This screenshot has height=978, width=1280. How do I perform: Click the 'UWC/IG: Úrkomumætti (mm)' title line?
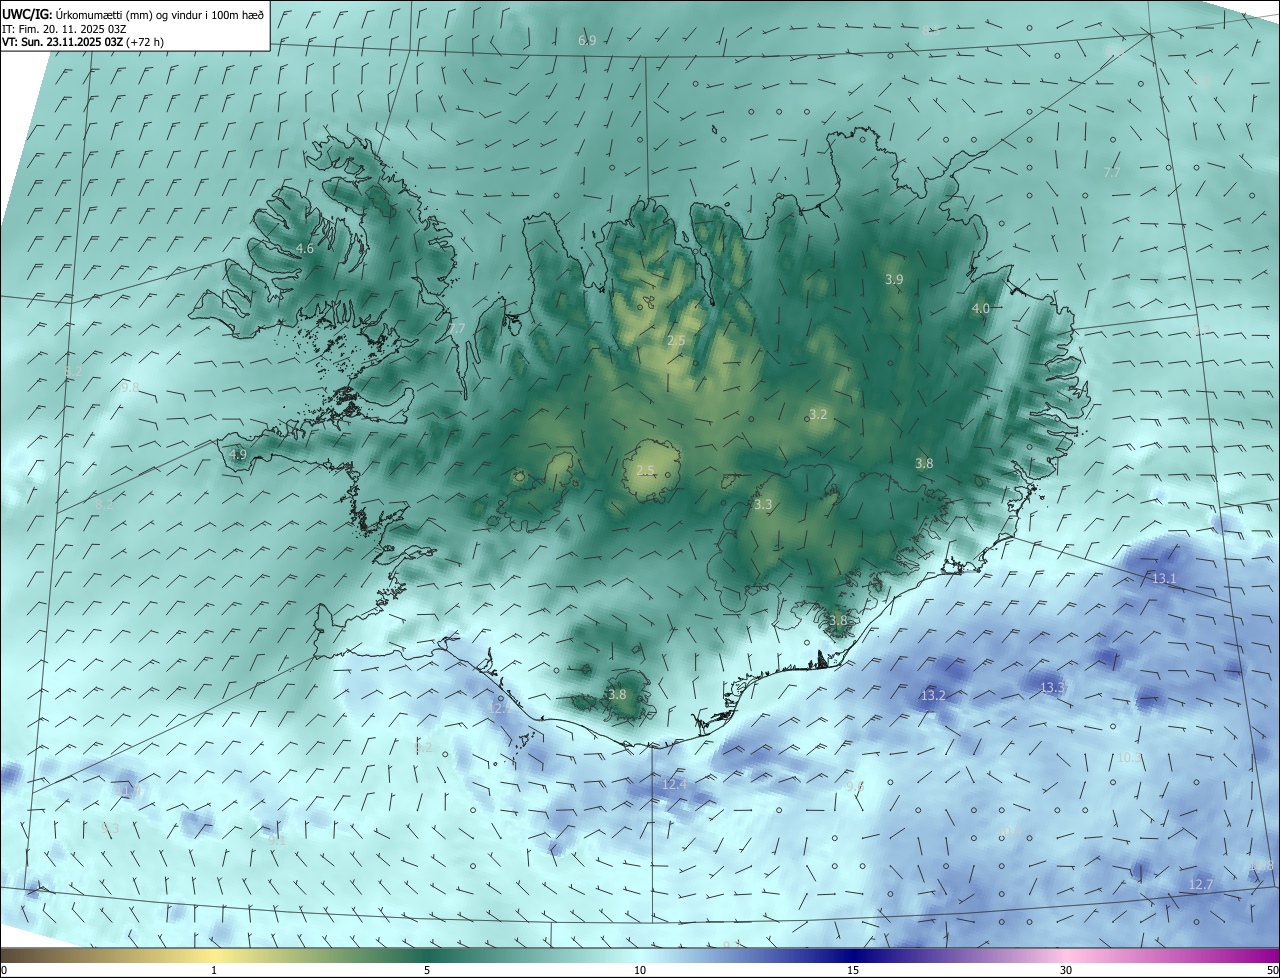[x=133, y=14]
